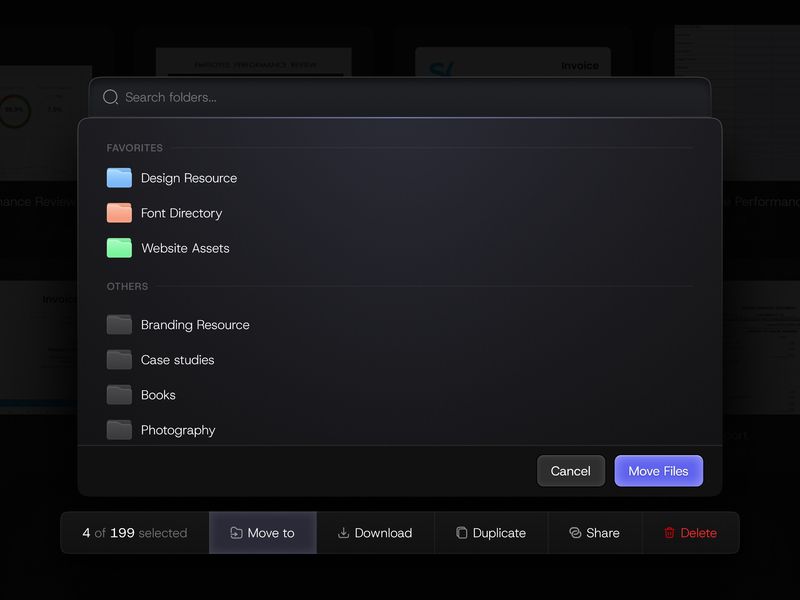Click the Duplicate toolbar button

pyautogui.click(x=491, y=533)
